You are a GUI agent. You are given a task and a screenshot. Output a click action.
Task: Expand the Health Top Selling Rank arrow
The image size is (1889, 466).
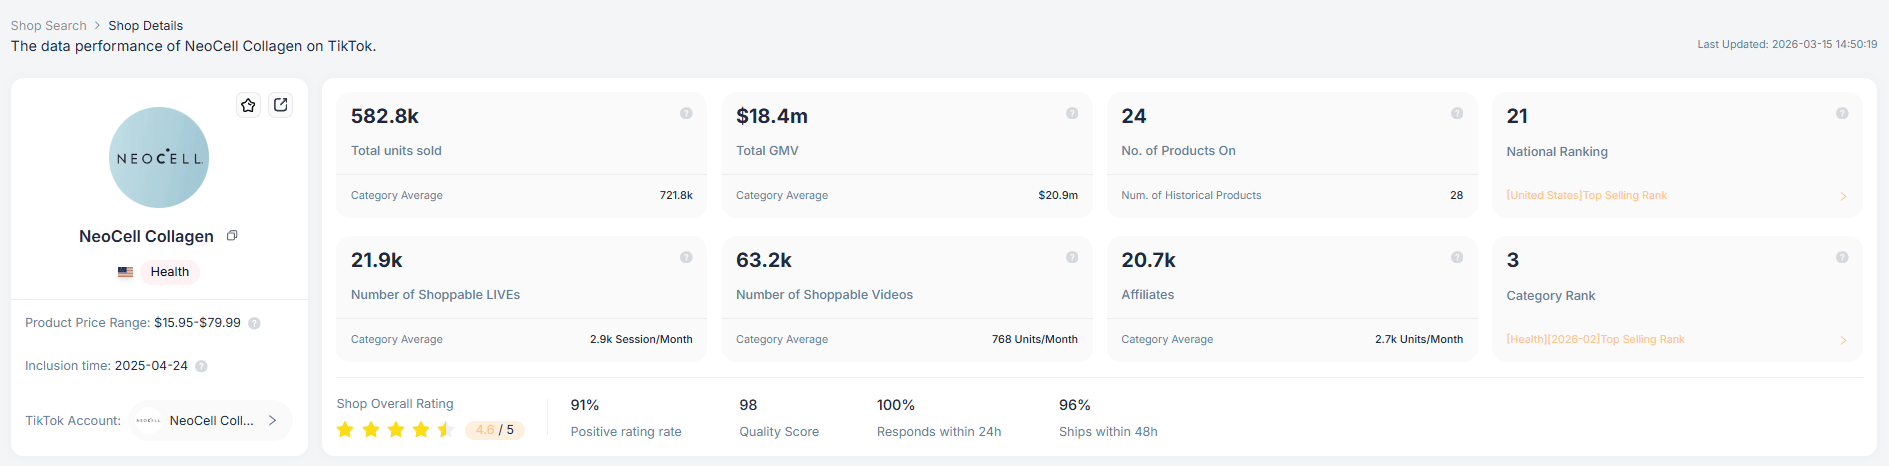(x=1843, y=340)
